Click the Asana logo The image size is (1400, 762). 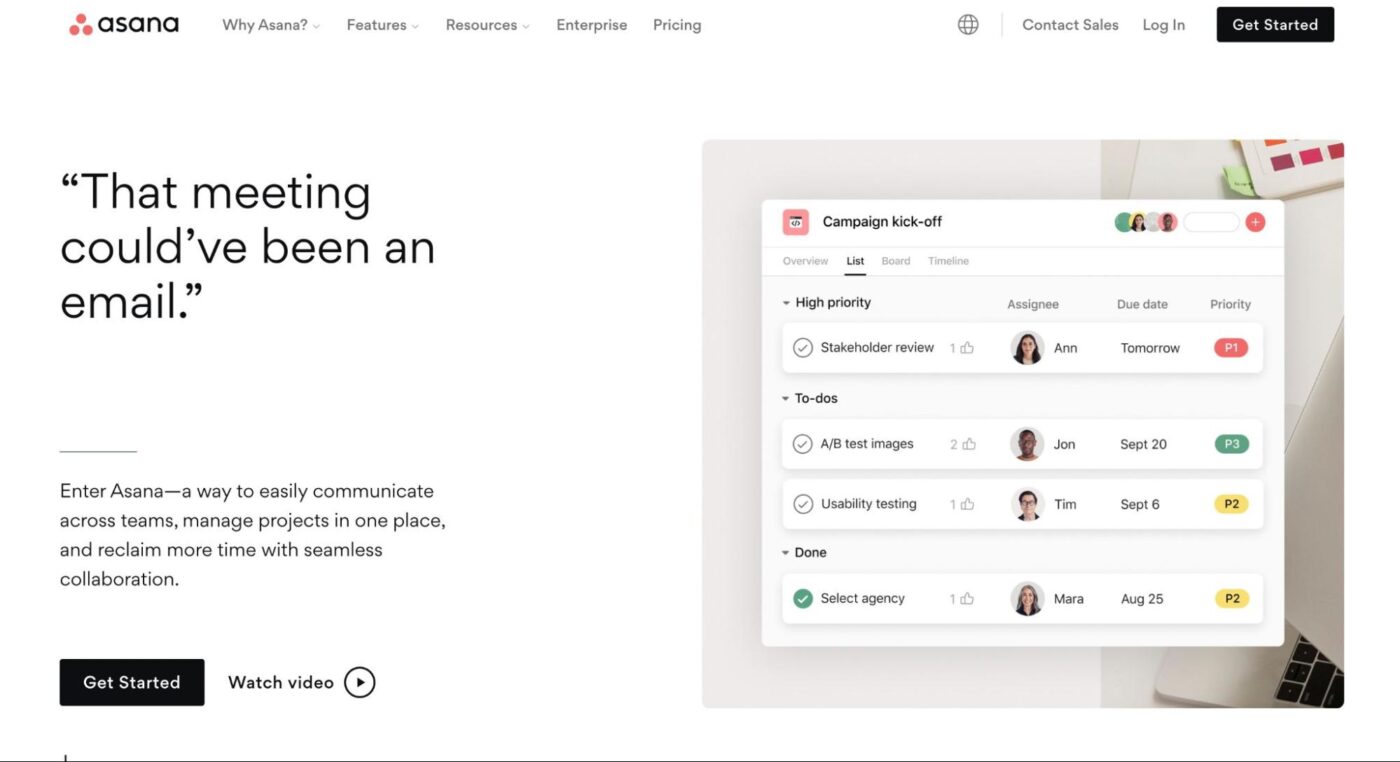(x=122, y=24)
